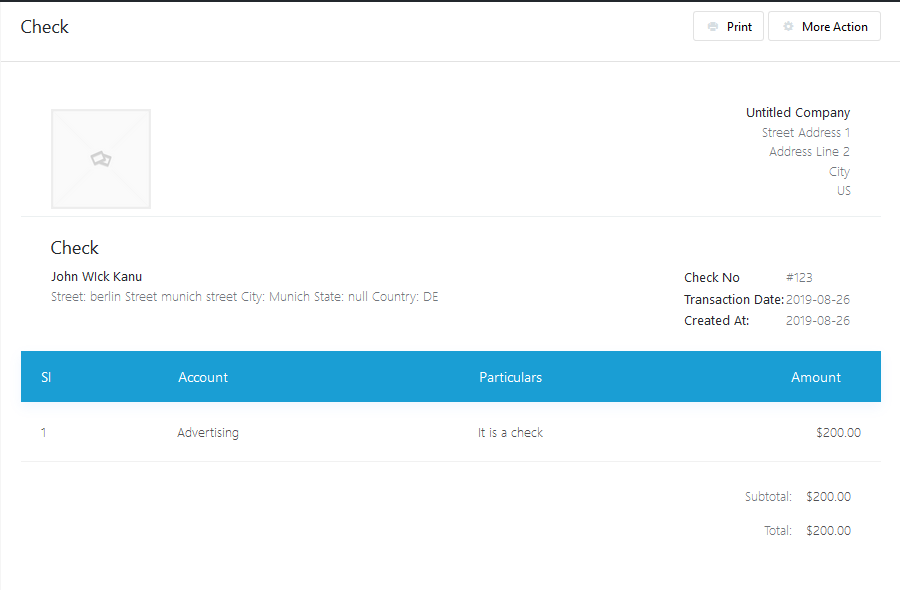The height and width of the screenshot is (590, 900).
Task: Open the More Action dropdown
Action: [824, 27]
